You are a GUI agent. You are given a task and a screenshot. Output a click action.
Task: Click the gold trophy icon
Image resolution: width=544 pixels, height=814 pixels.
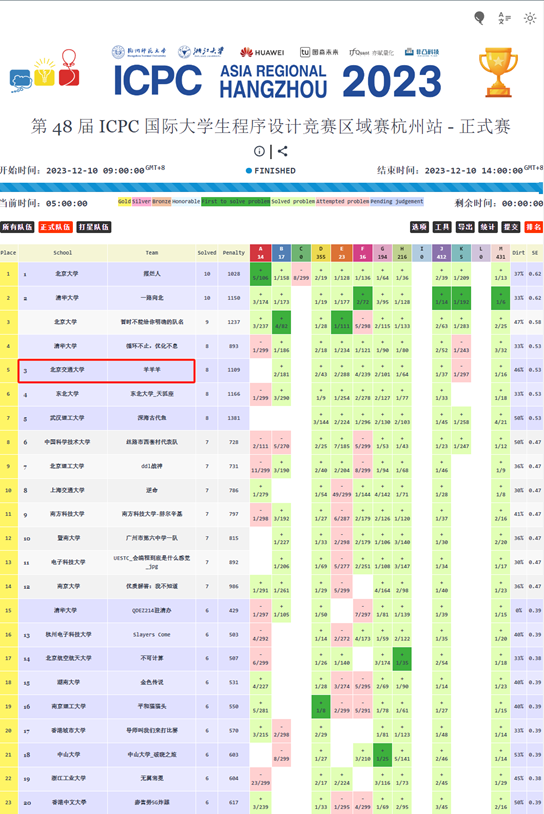click(x=498, y=72)
